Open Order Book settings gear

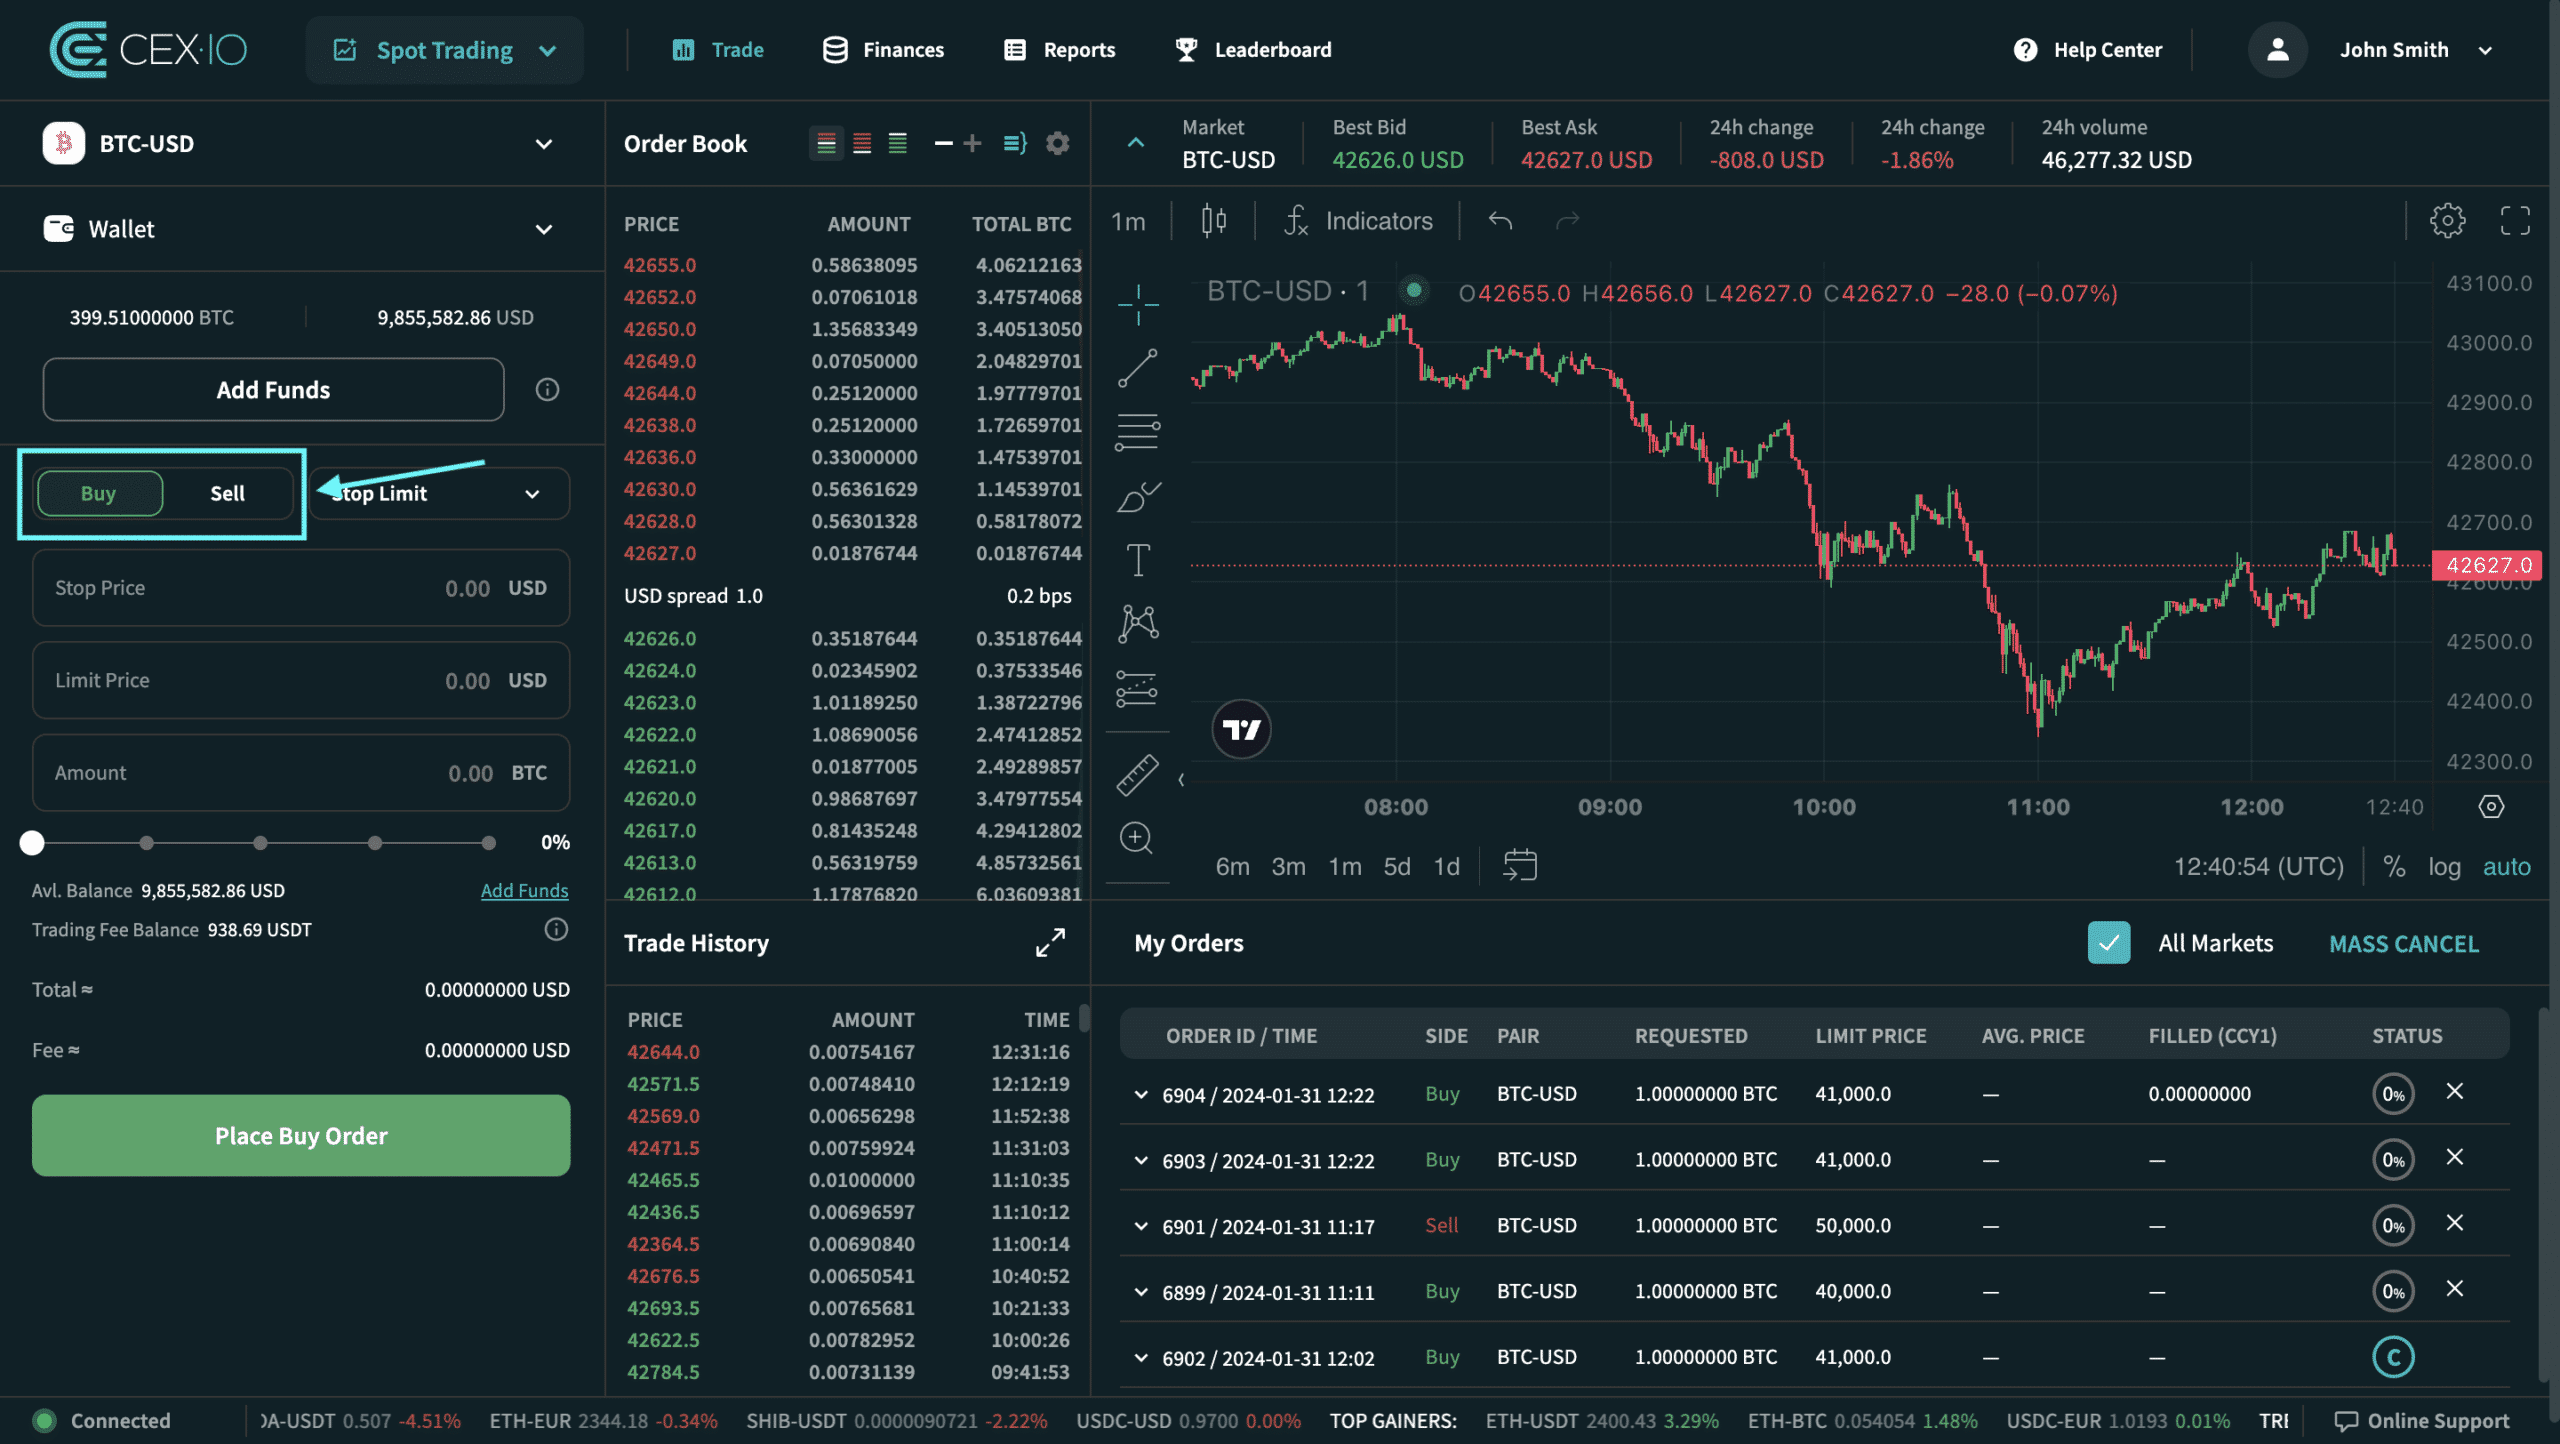[x=1057, y=144]
